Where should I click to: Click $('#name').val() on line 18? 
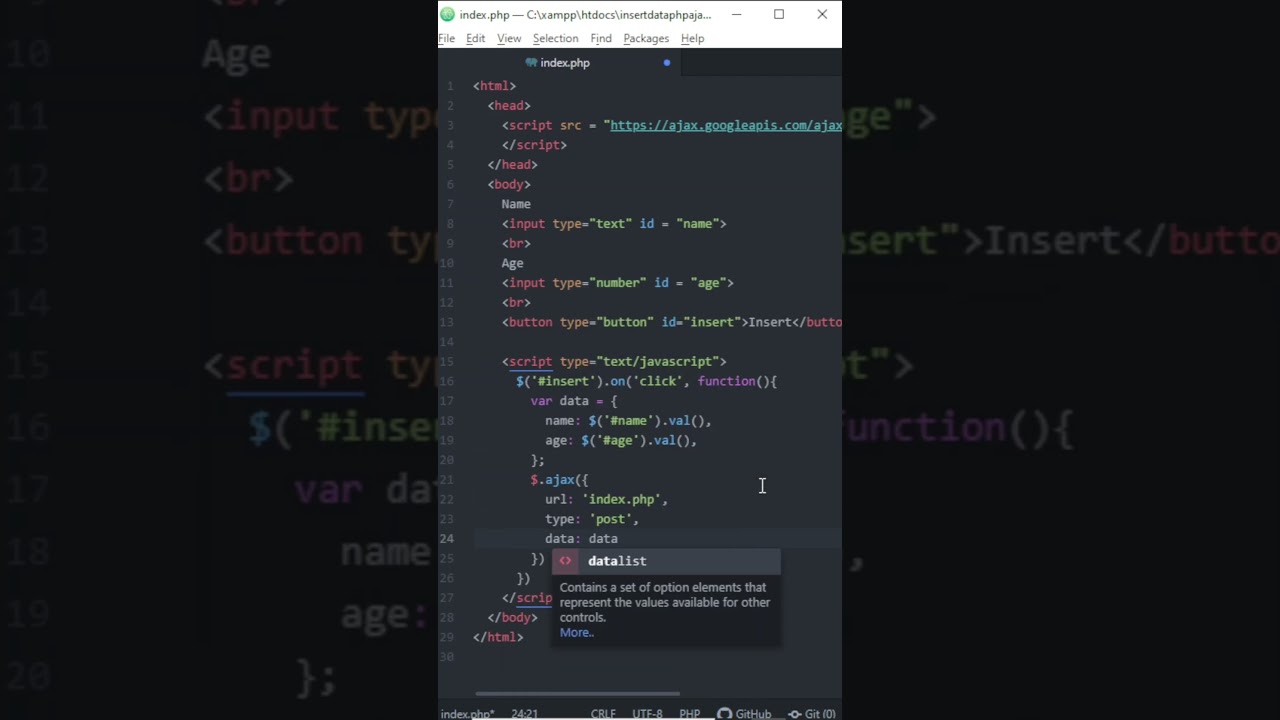pyautogui.click(x=646, y=421)
